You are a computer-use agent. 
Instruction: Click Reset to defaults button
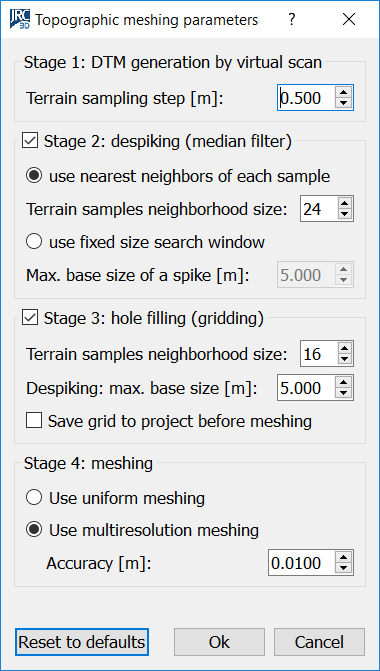tap(82, 642)
